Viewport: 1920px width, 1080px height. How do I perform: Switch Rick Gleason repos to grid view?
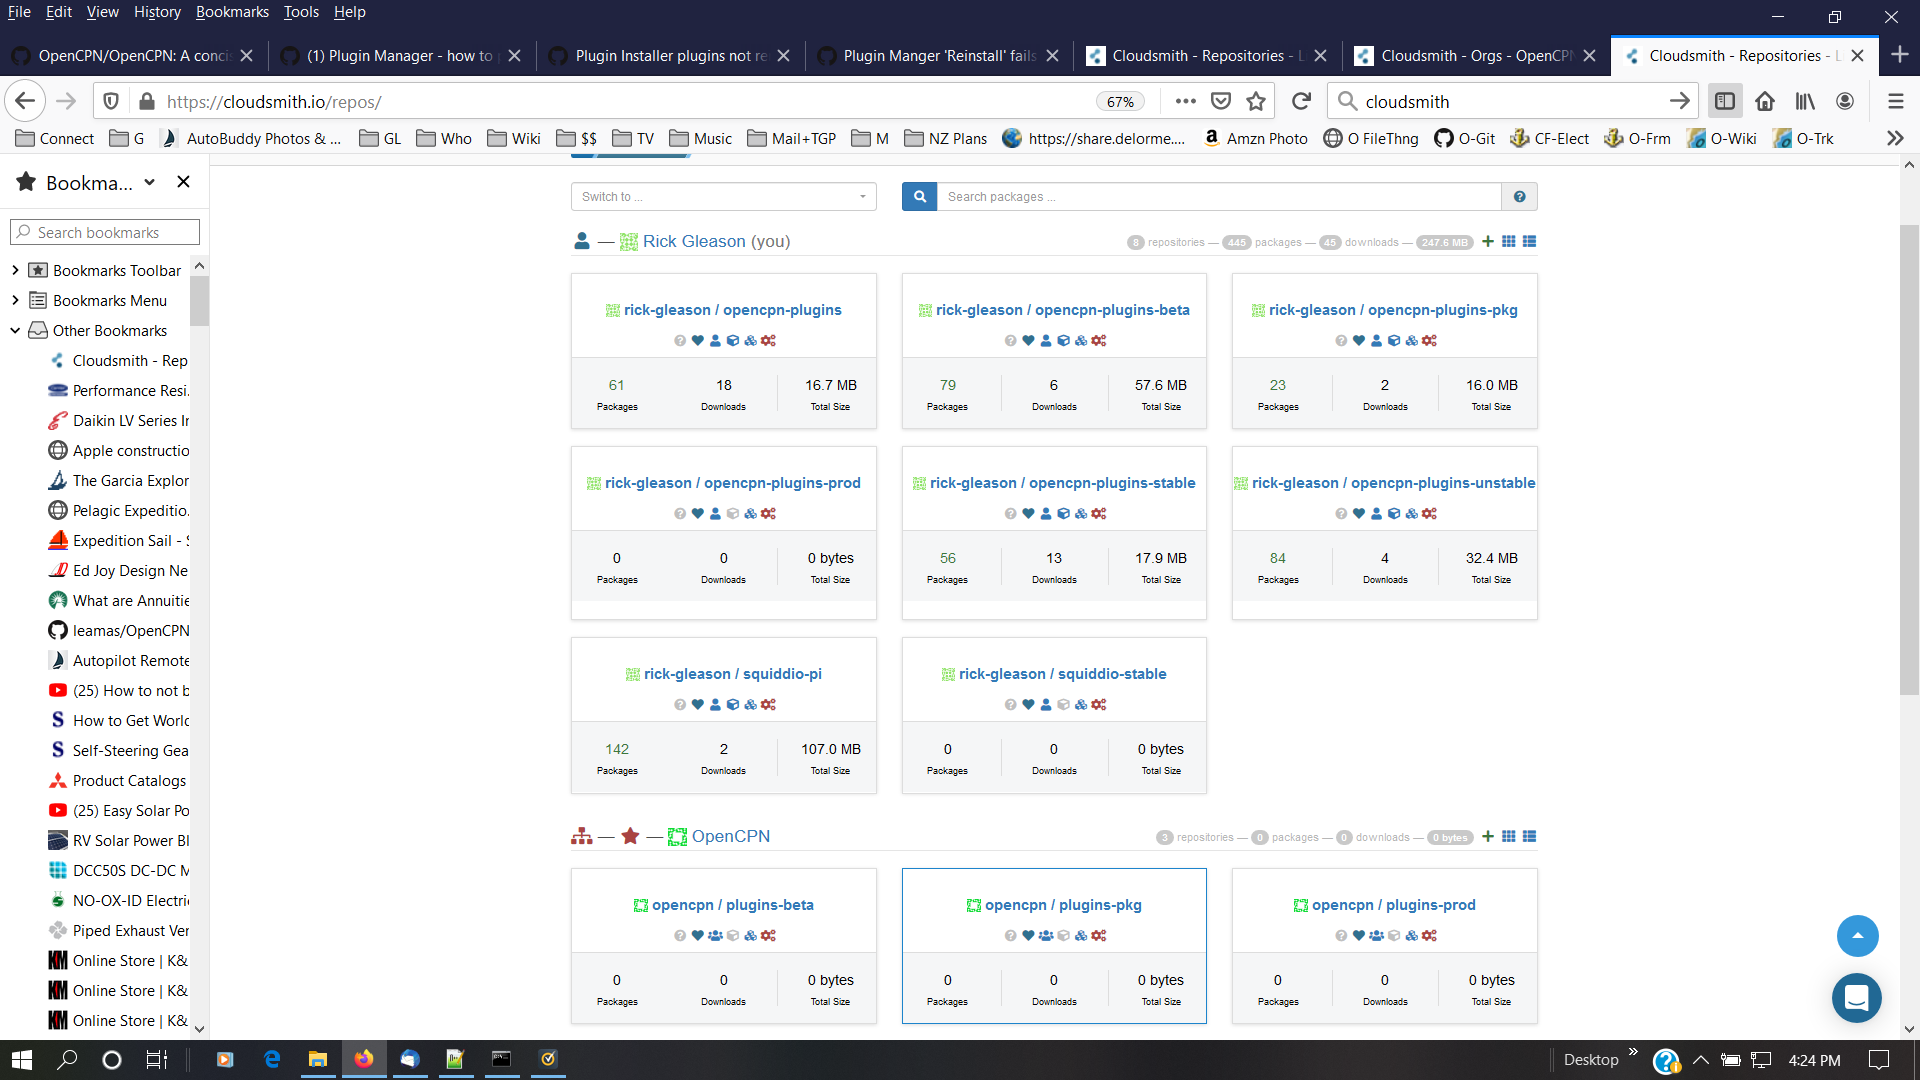tap(1509, 242)
